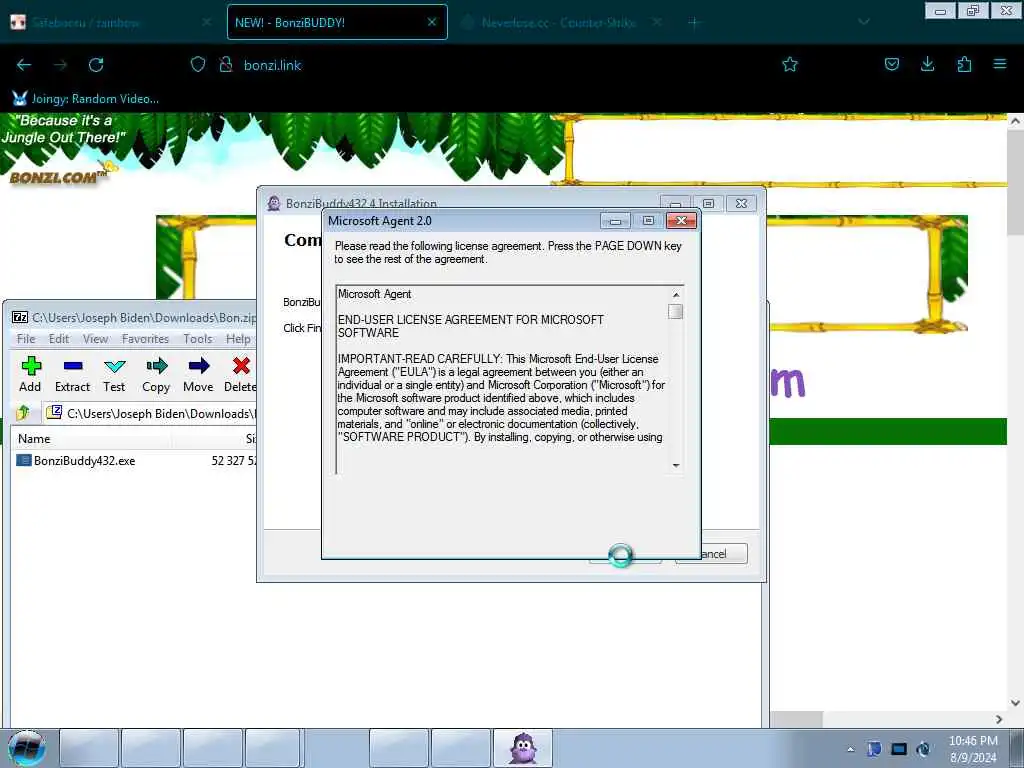Open Joingy: Random Video bookmark
This screenshot has width=1024, height=768.
(x=86, y=99)
